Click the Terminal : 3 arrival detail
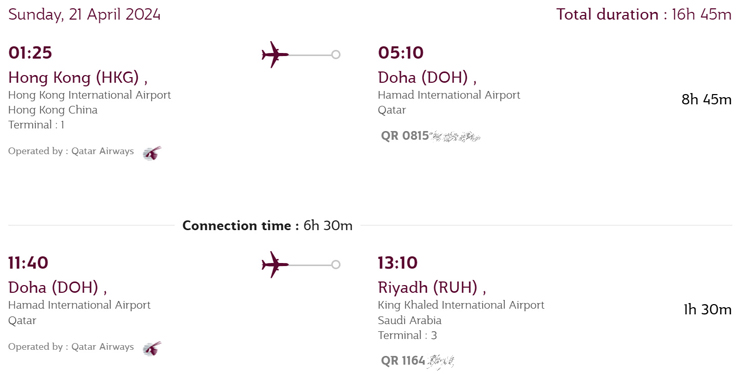The width and height of the screenshot is (739, 374). (x=407, y=335)
